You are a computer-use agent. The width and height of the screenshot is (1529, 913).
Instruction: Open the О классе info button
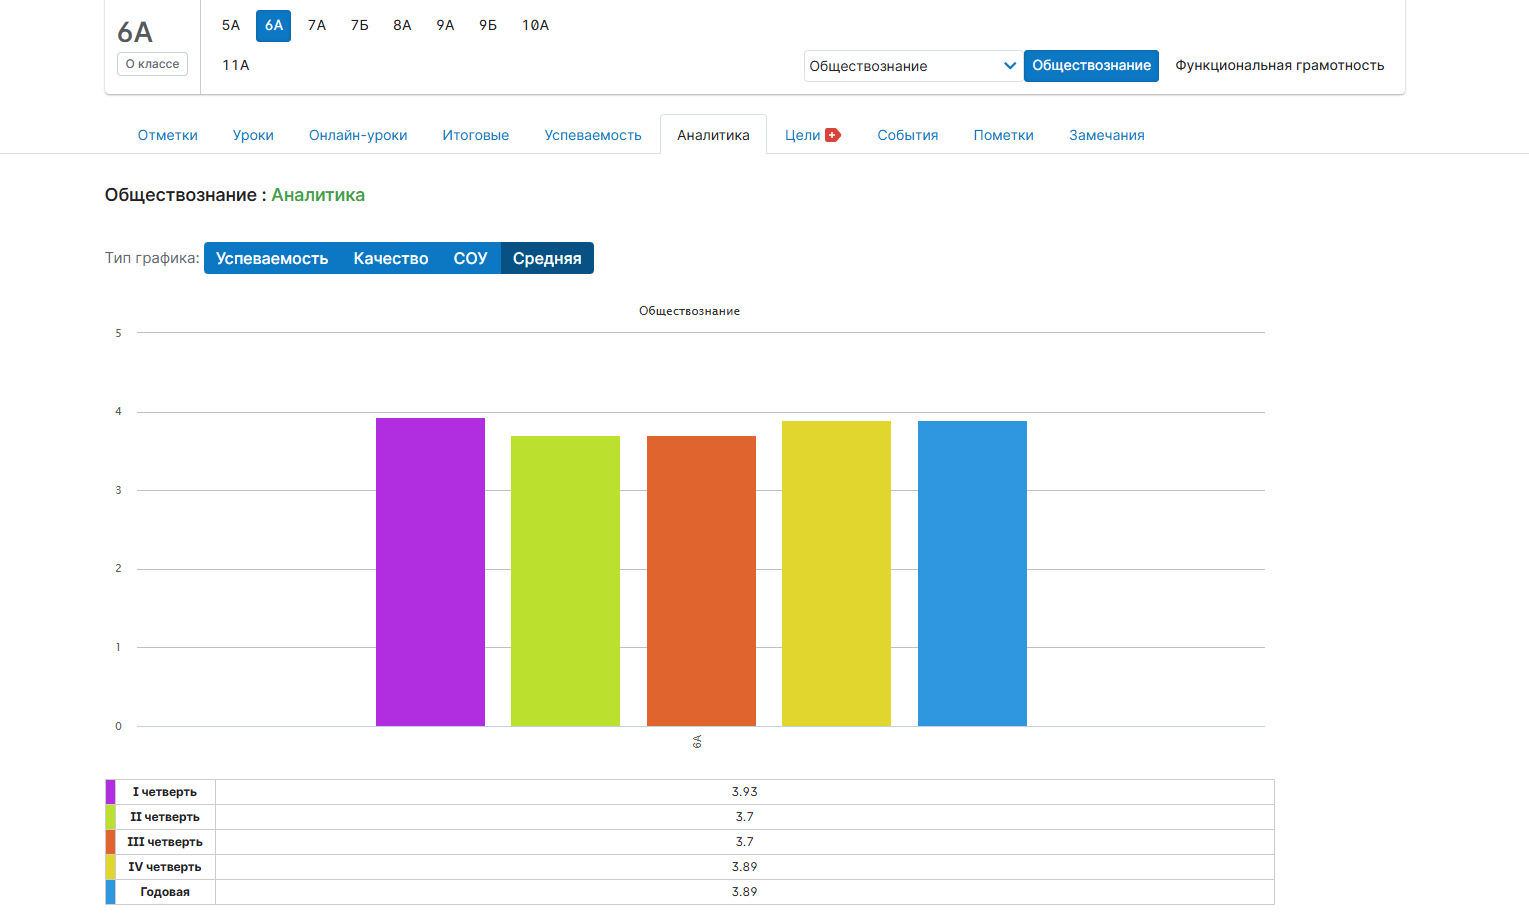152,64
